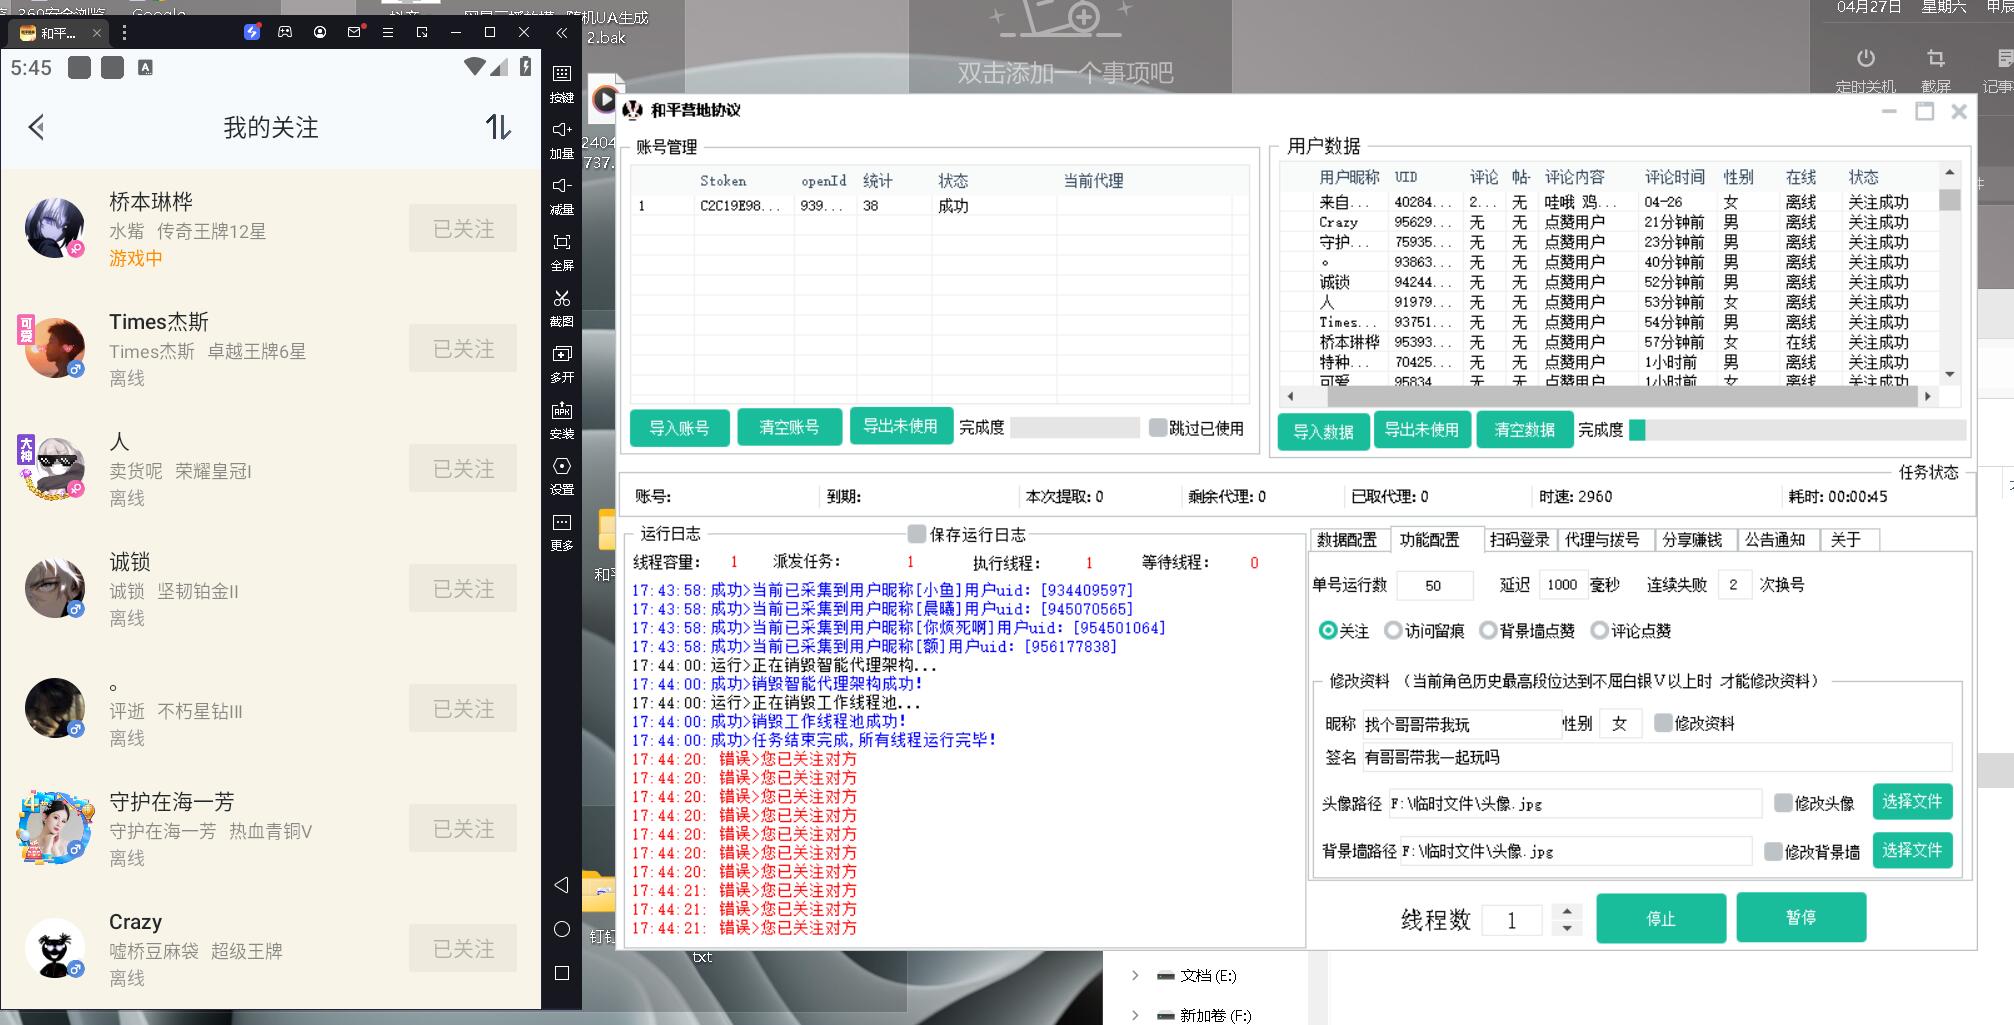The width and height of the screenshot is (2014, 1025).
Task: Click the install APK icon (安装)
Action: 562,411
